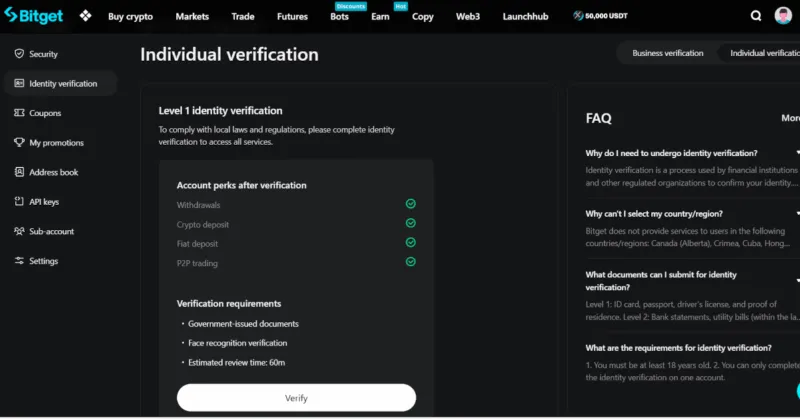Click the 'Estimated review time: 60m' bullet
The height and width of the screenshot is (419, 800).
[x=237, y=362]
